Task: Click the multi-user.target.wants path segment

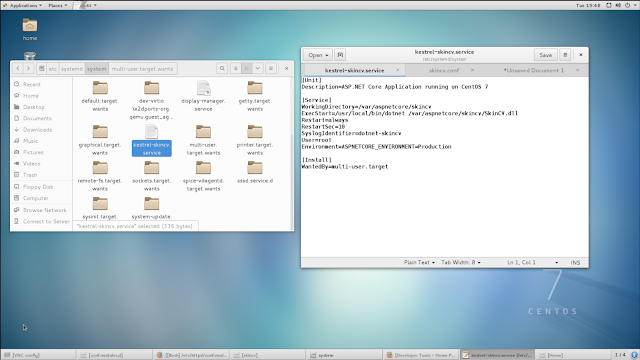Action: coord(142,69)
